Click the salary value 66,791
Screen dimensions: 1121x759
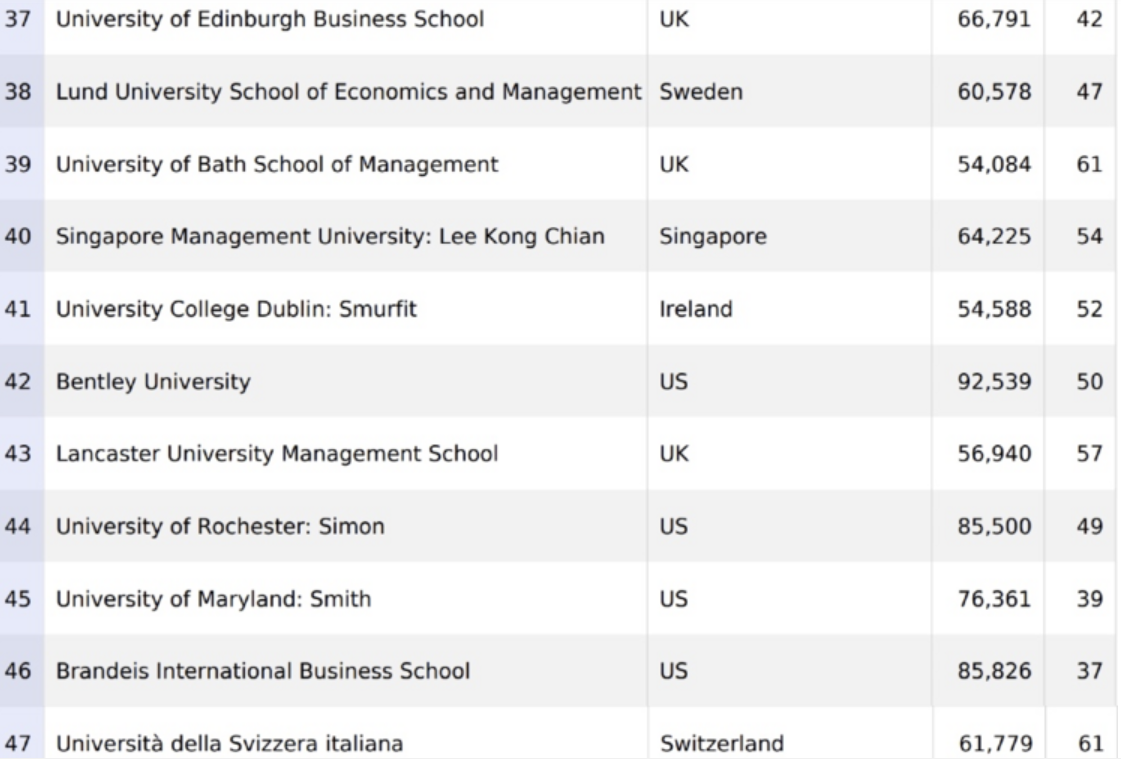point(986,20)
